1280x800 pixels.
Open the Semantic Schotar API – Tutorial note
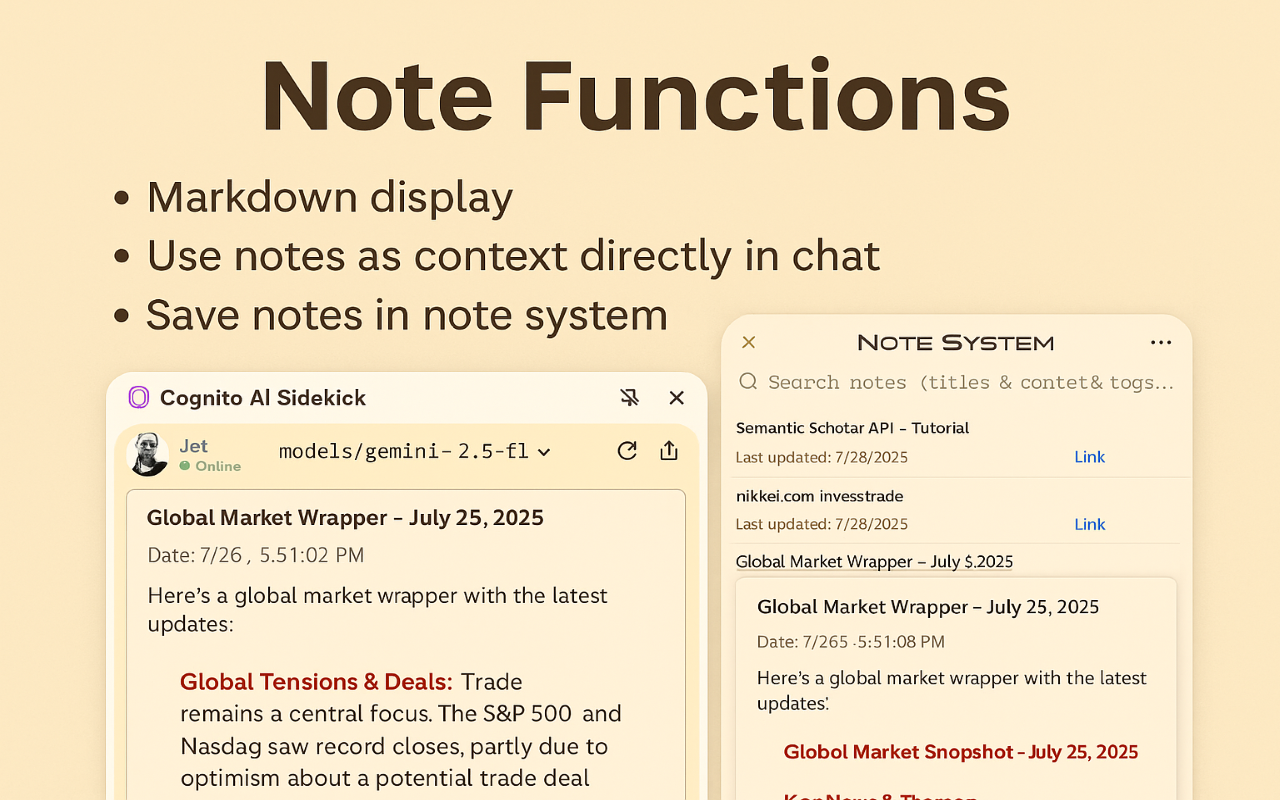(x=852, y=428)
